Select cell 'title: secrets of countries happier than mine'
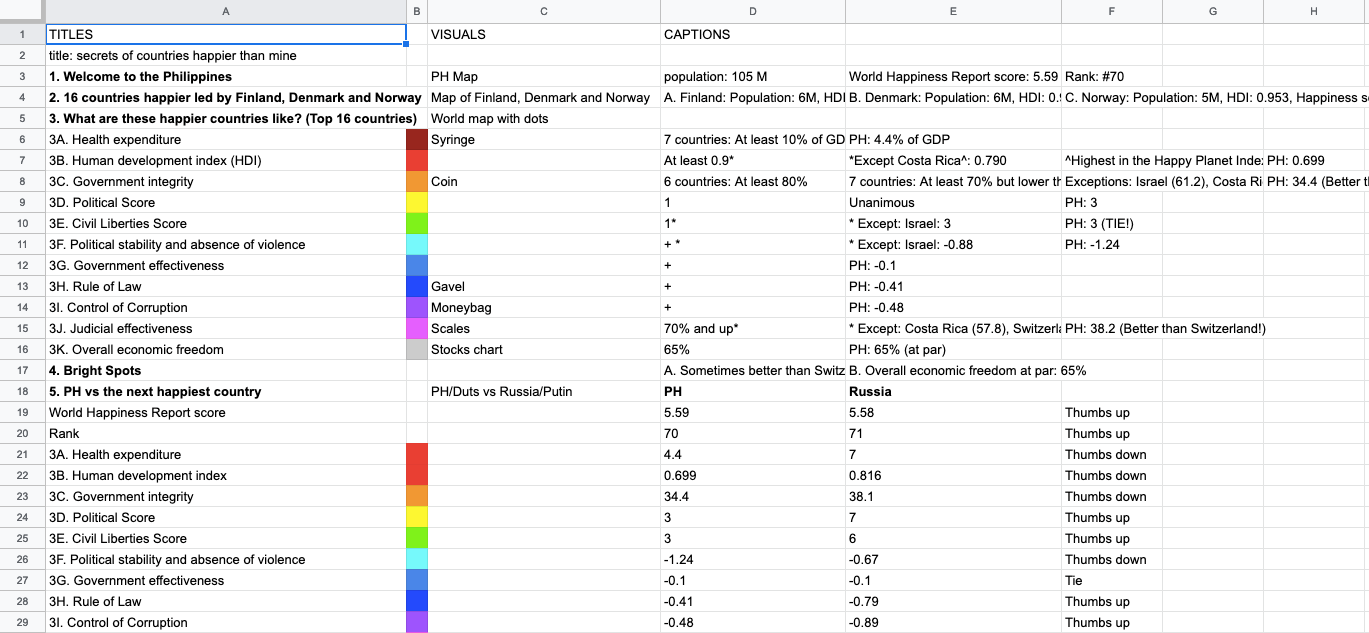Image resolution: width=1369 pixels, height=633 pixels. click(225, 55)
